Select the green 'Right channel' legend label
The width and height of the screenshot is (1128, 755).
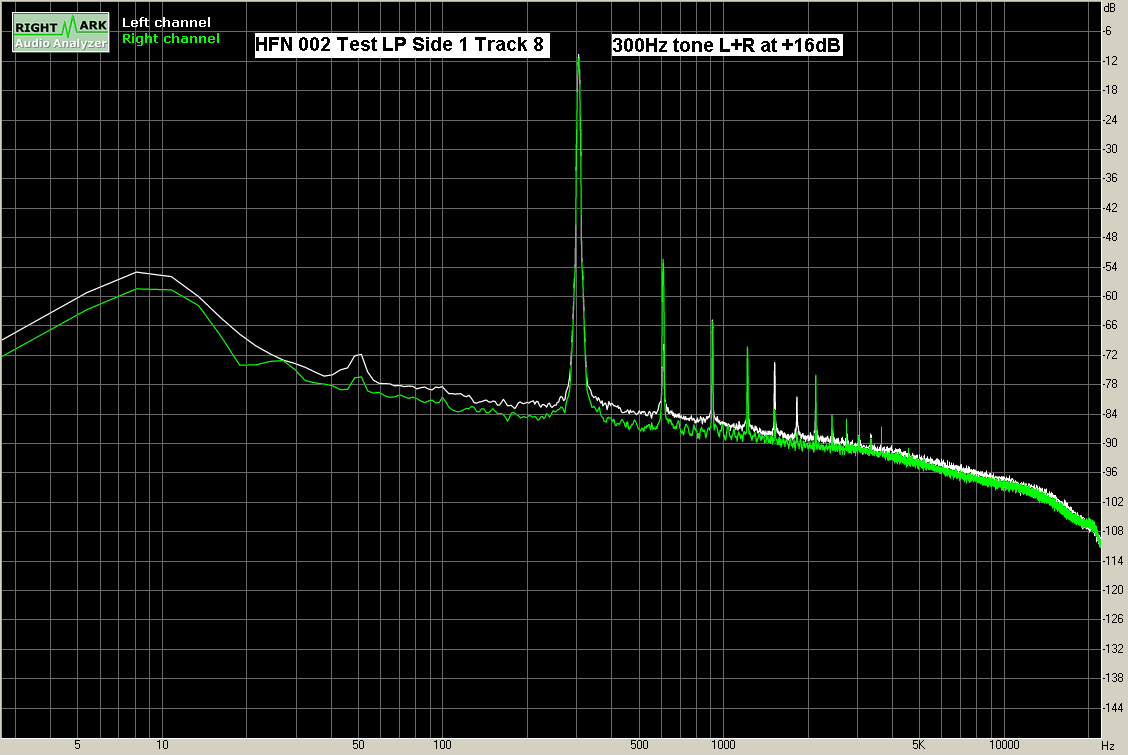pos(170,39)
